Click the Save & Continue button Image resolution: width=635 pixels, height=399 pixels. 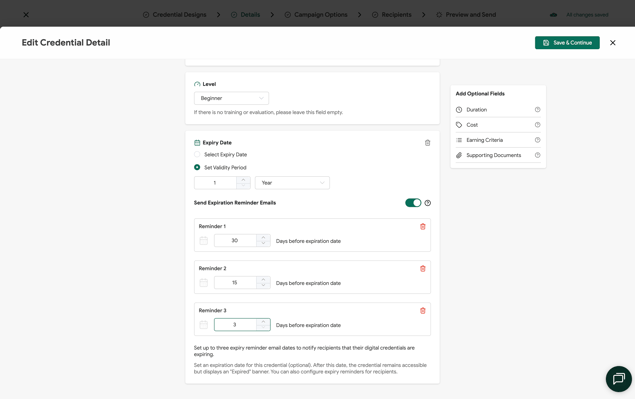tap(567, 43)
